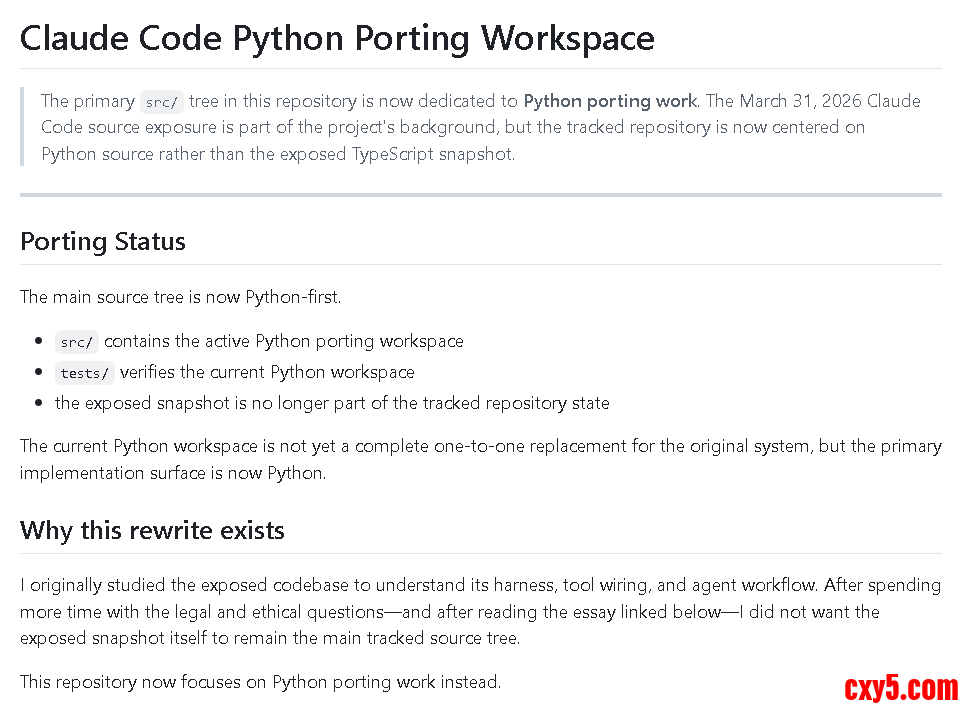
Task: Click "verifies the current Python workspace" text
Action: pyautogui.click(x=267, y=372)
